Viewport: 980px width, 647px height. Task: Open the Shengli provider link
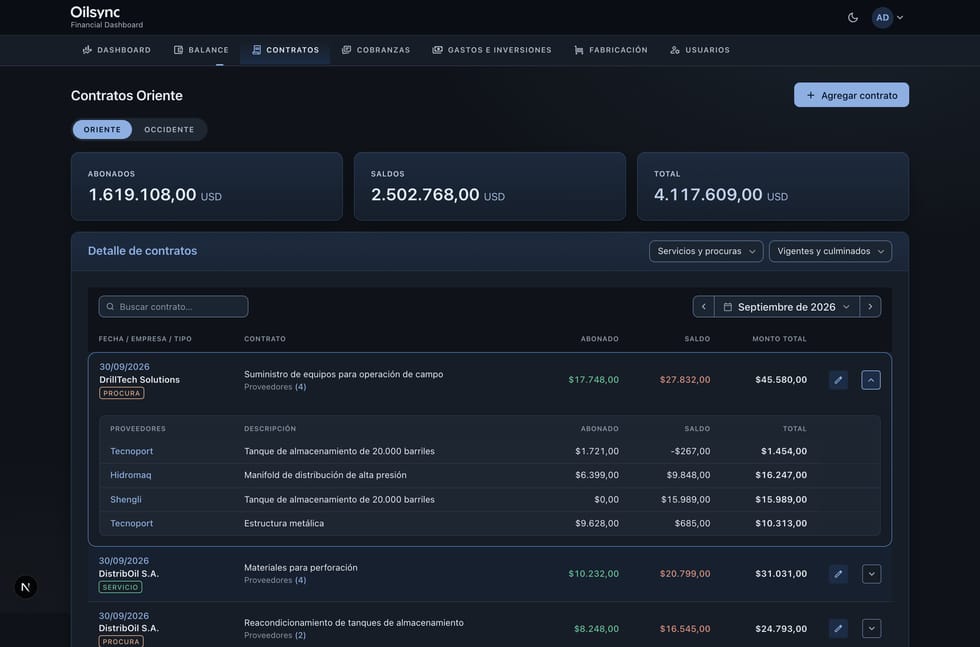coord(126,499)
